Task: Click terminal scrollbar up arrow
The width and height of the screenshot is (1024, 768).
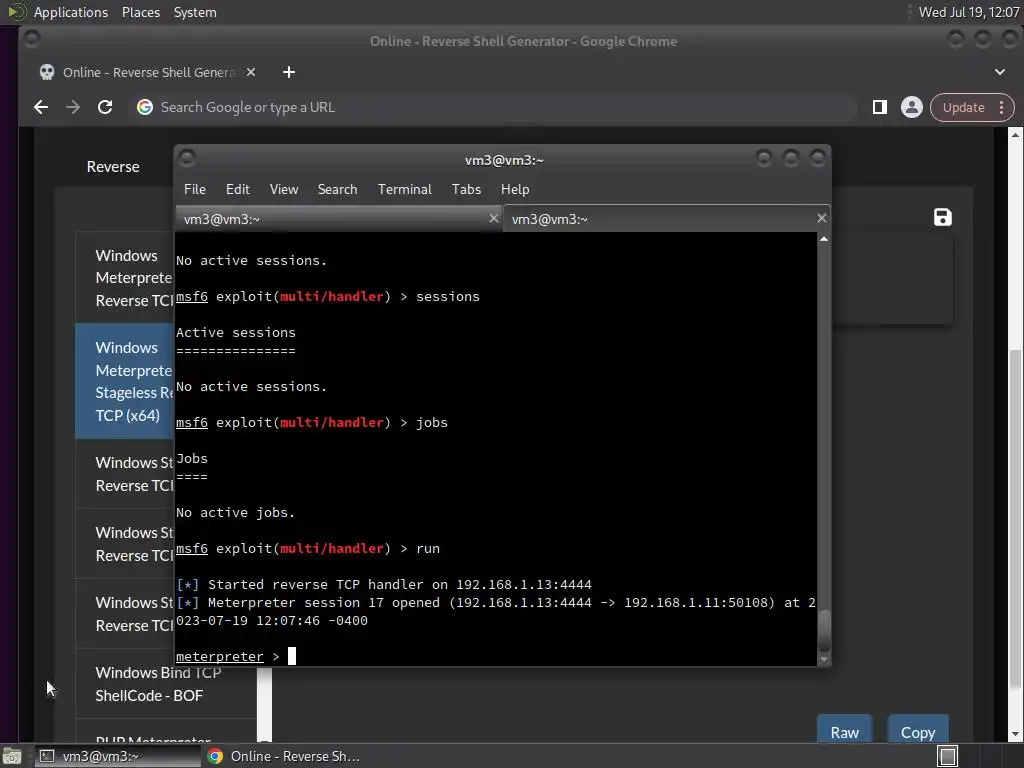Action: pos(824,239)
